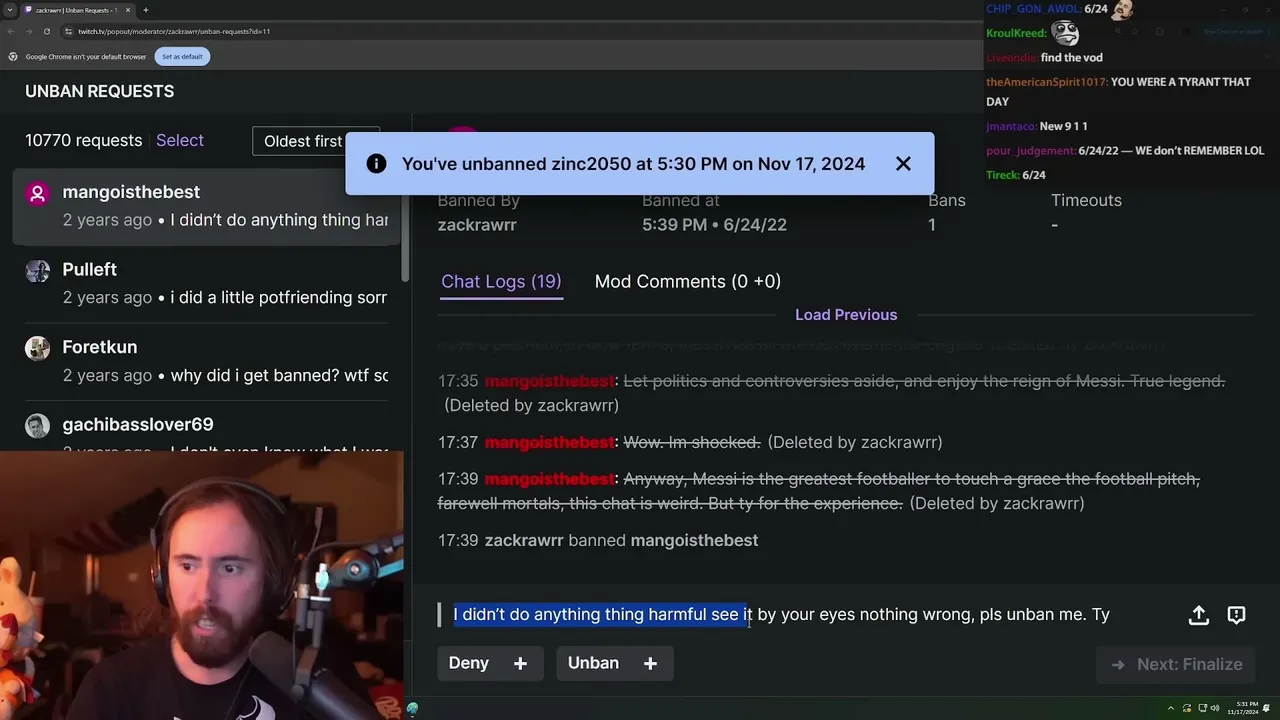Click Pulleft's avatar in request list
This screenshot has width=1280, height=720.
point(37,271)
